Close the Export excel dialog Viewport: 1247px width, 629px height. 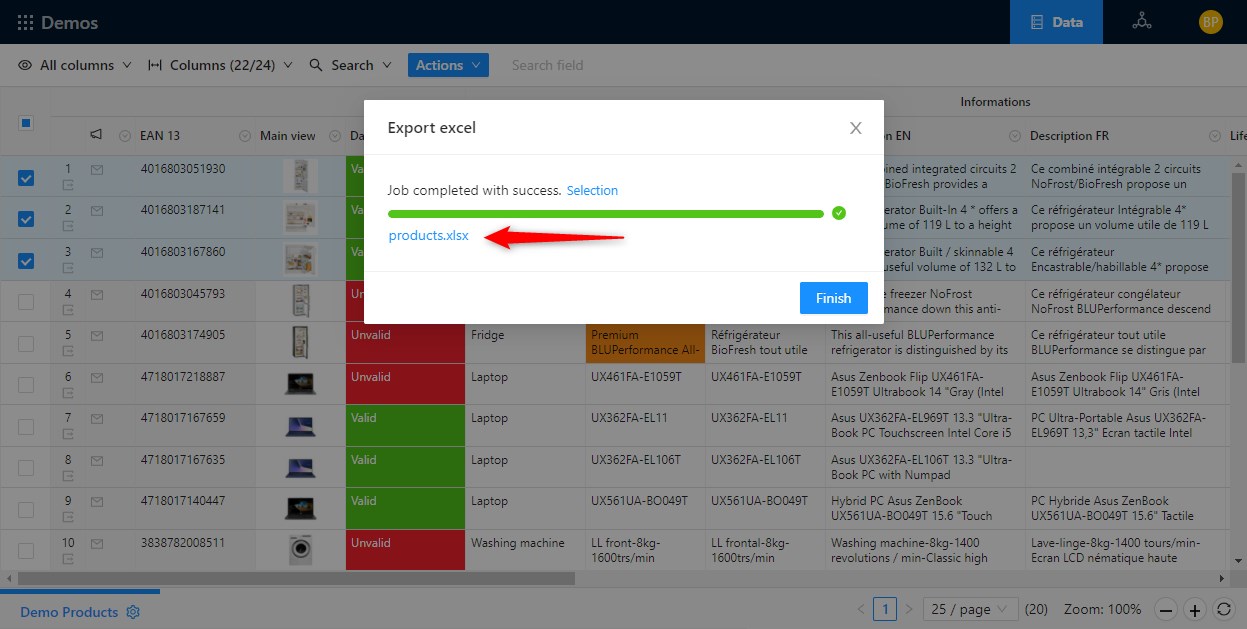(x=855, y=128)
